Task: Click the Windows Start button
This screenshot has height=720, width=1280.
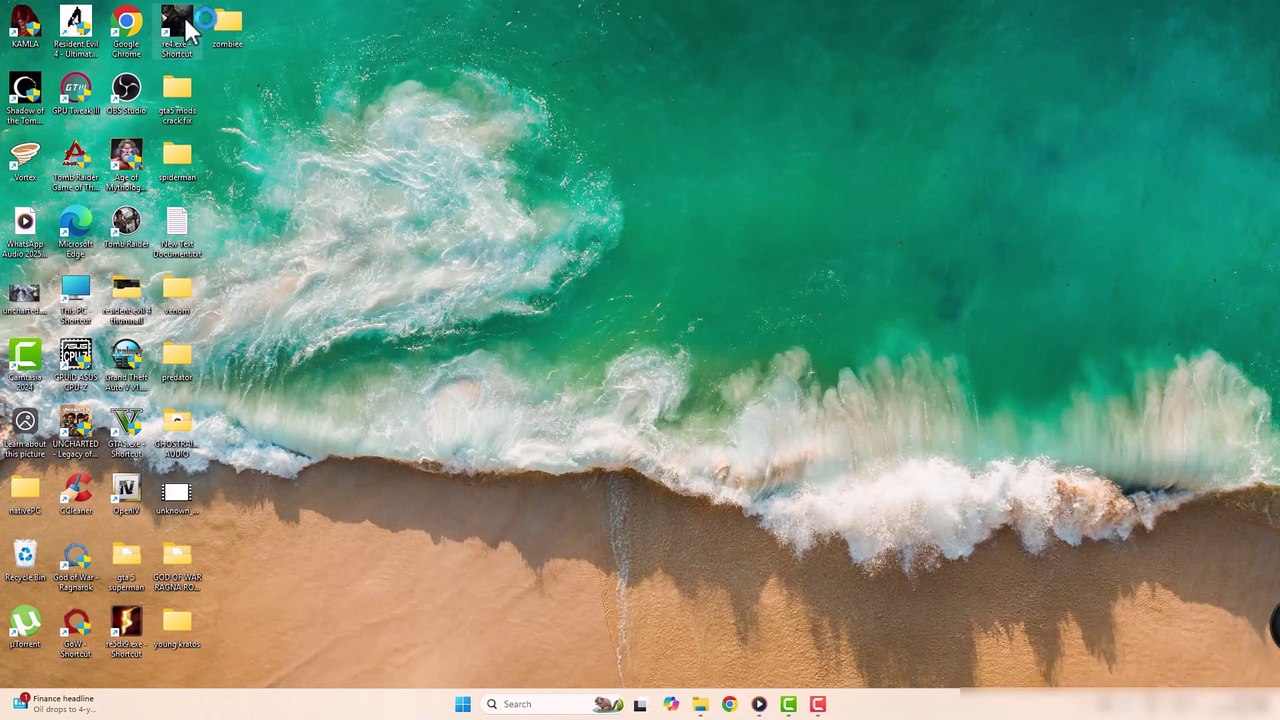Action: 462,704
